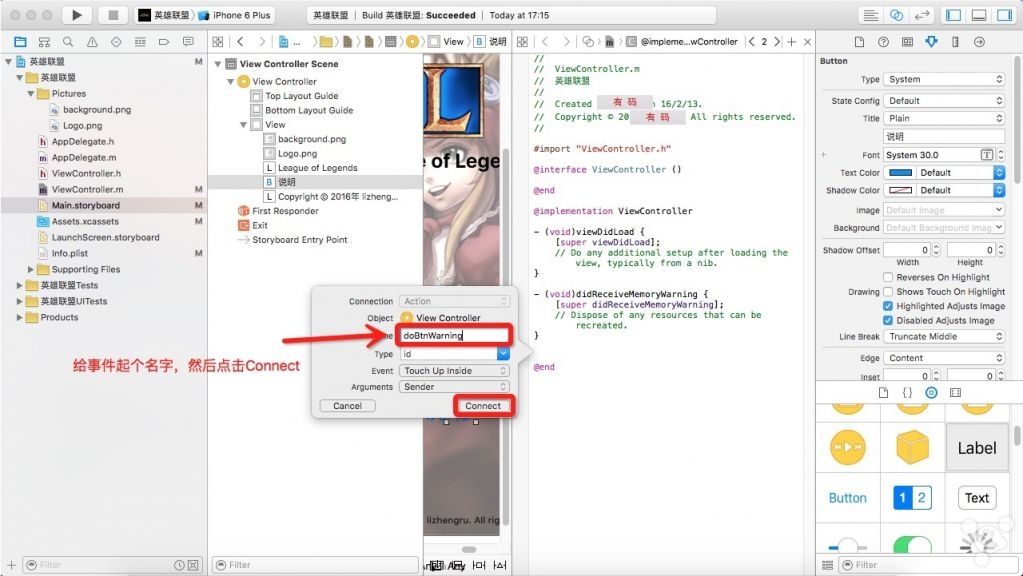Screen dimensions: 1023x576
Task: Select the Label object in library
Action: pyautogui.click(x=976, y=448)
